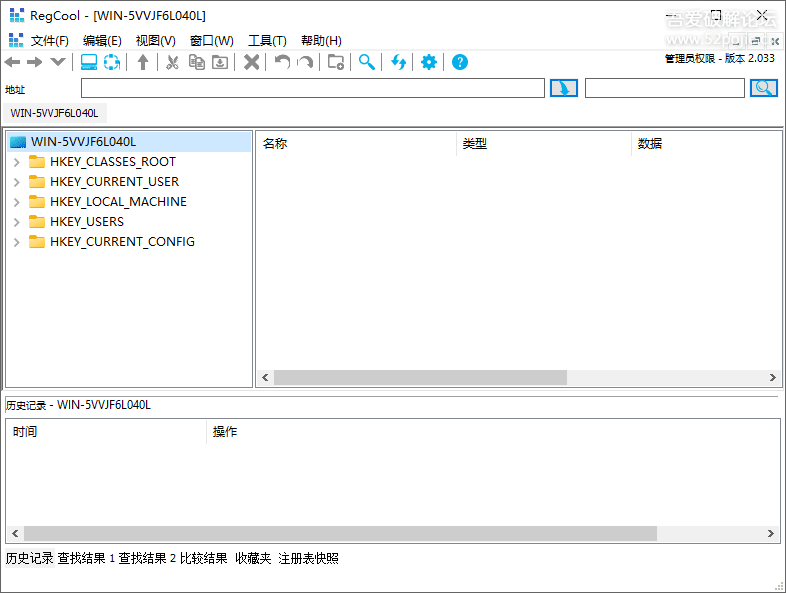
Task: Switch to the 比较结果 tab
Action: (x=204, y=558)
